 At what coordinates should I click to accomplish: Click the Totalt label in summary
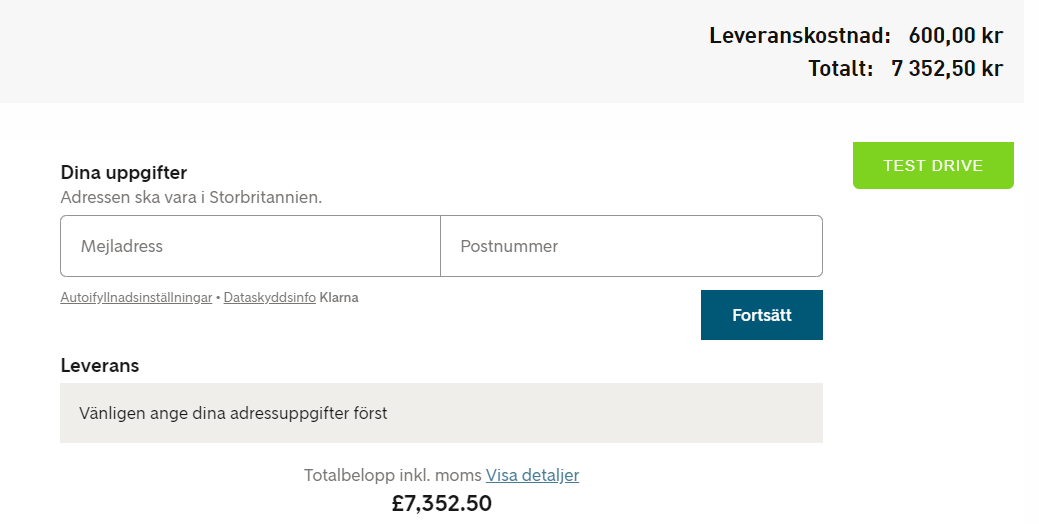tap(840, 68)
